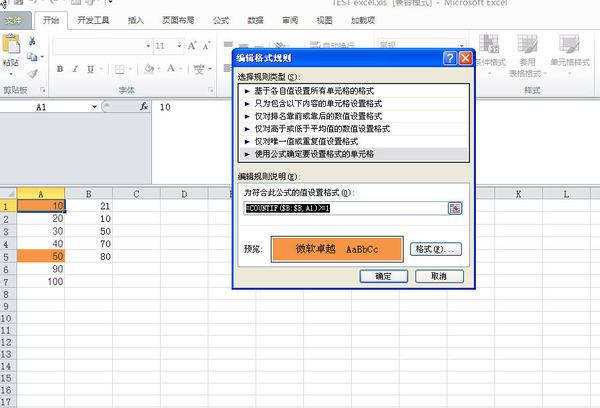Switch to the 公式 tab
Screen dimensions: 600x408
coord(221,20)
